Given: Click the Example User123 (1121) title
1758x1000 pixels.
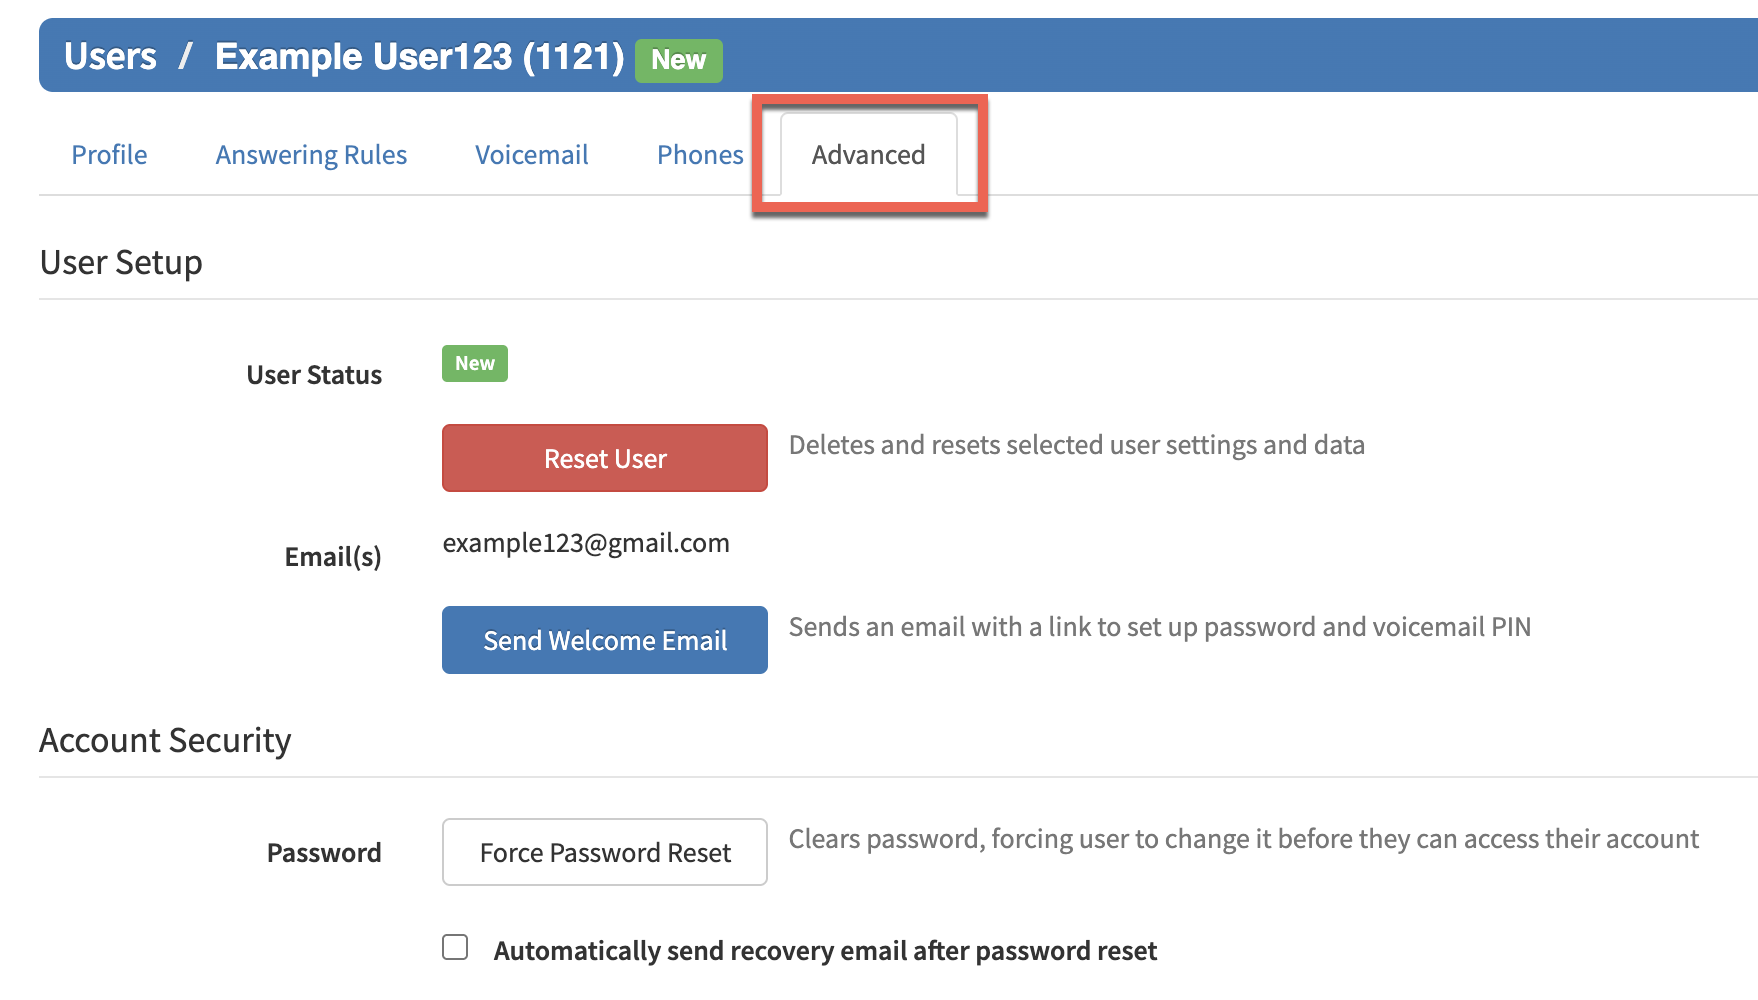Looking at the screenshot, I should pyautogui.click(x=419, y=57).
